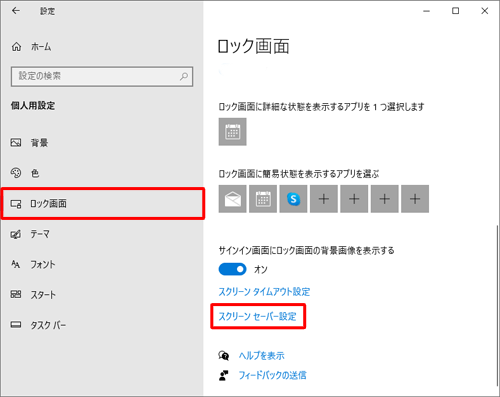500x397 pixels.
Task: Toggle the sign-in screen background image switch
Action: (232, 269)
